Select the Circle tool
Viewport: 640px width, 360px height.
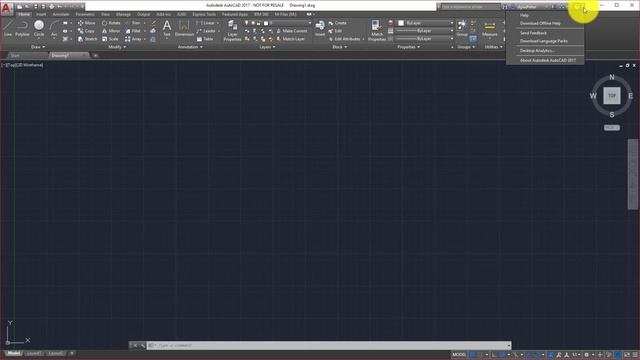[39, 29]
